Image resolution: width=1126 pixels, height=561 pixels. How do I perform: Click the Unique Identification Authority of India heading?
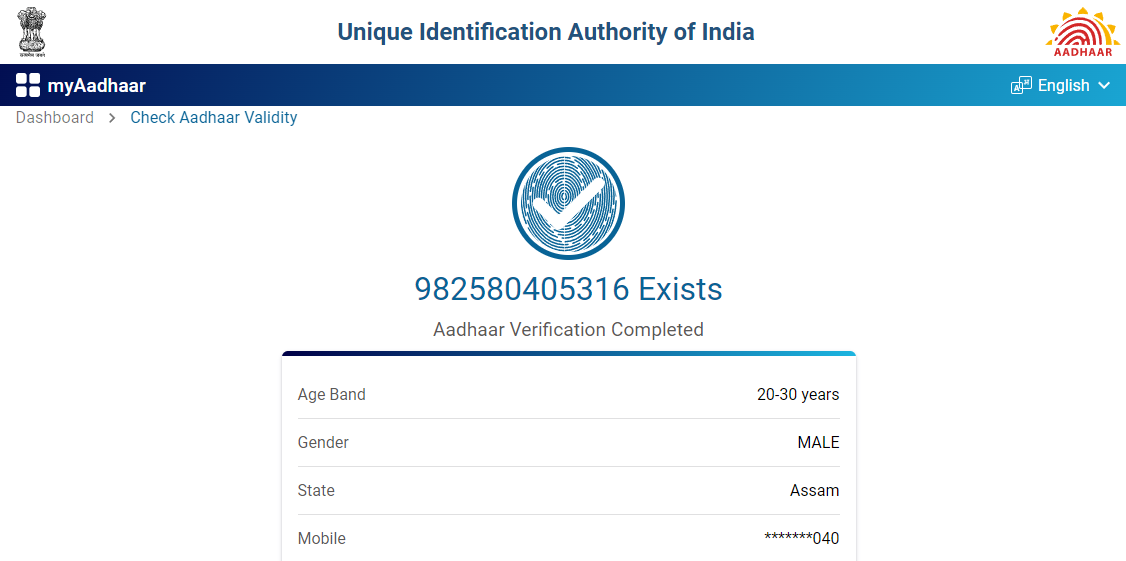point(546,32)
